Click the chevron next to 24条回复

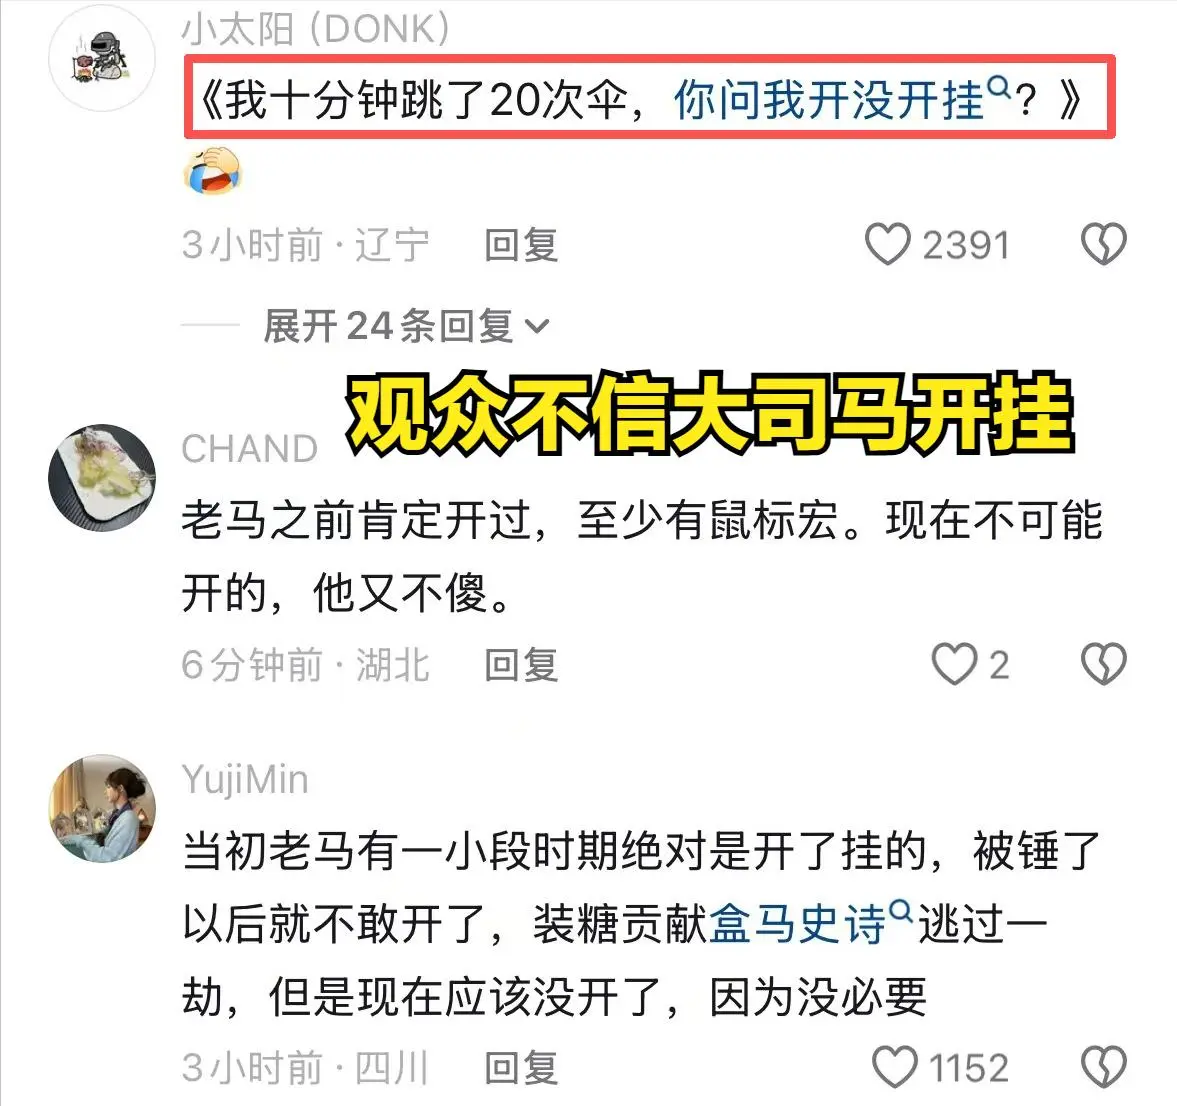537,327
